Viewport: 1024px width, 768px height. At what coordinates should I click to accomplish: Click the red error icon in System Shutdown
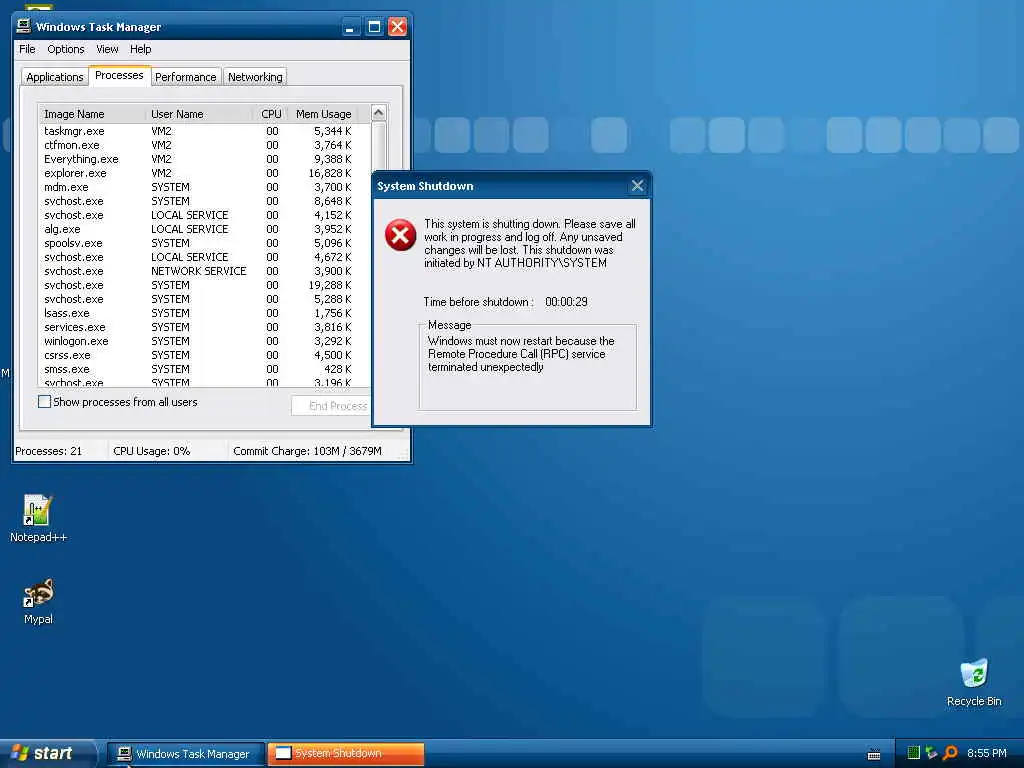(x=400, y=235)
